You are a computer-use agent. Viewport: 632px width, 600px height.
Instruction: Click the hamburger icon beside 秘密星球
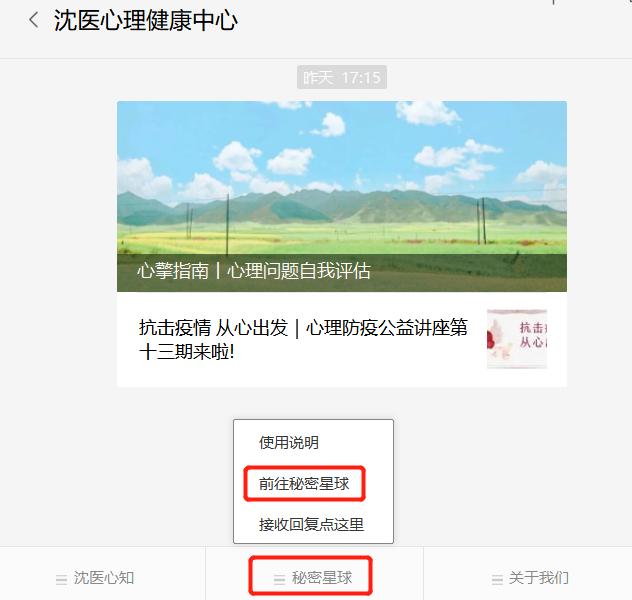click(x=279, y=579)
